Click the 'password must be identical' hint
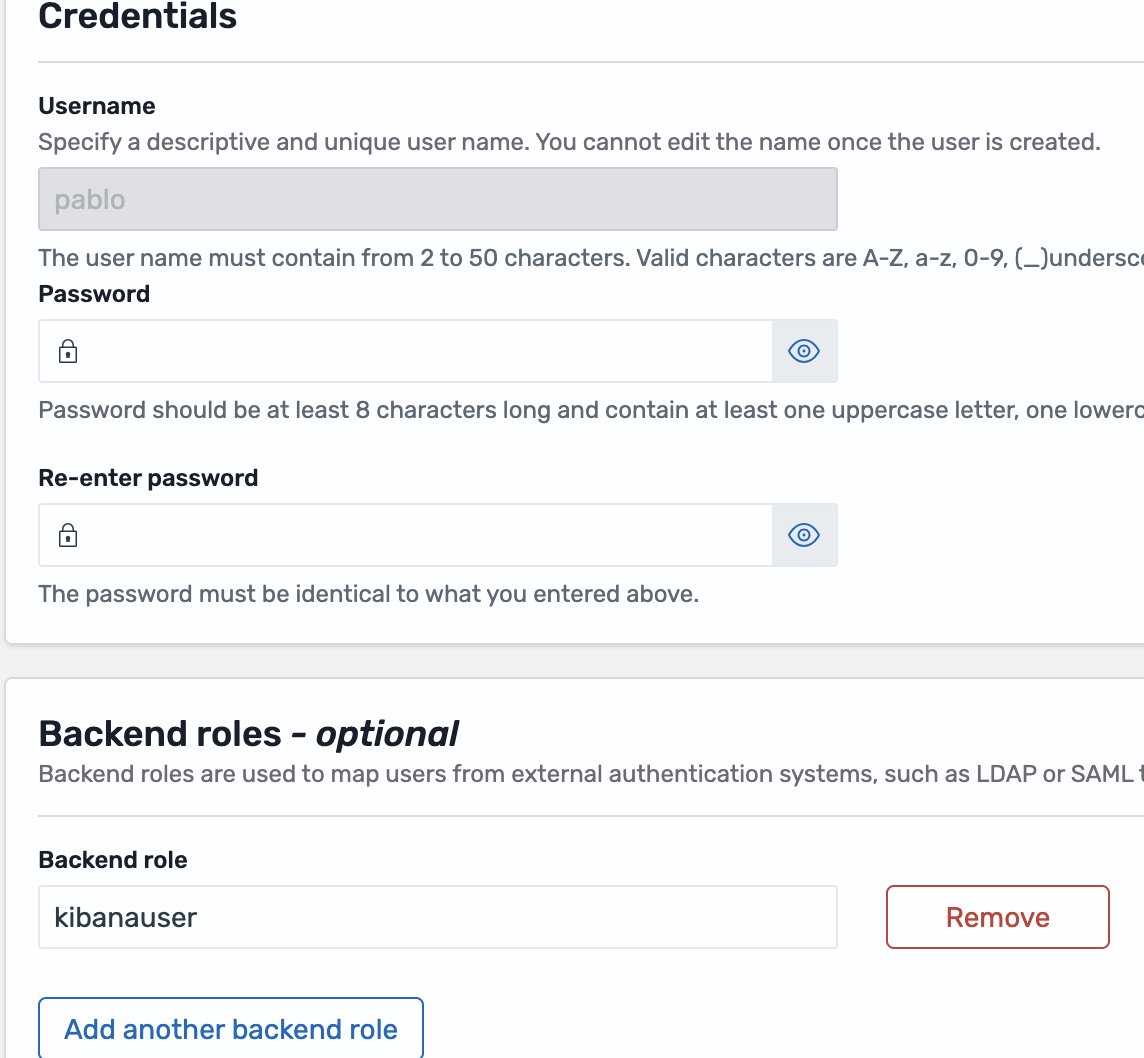1144x1058 pixels. pos(368,594)
